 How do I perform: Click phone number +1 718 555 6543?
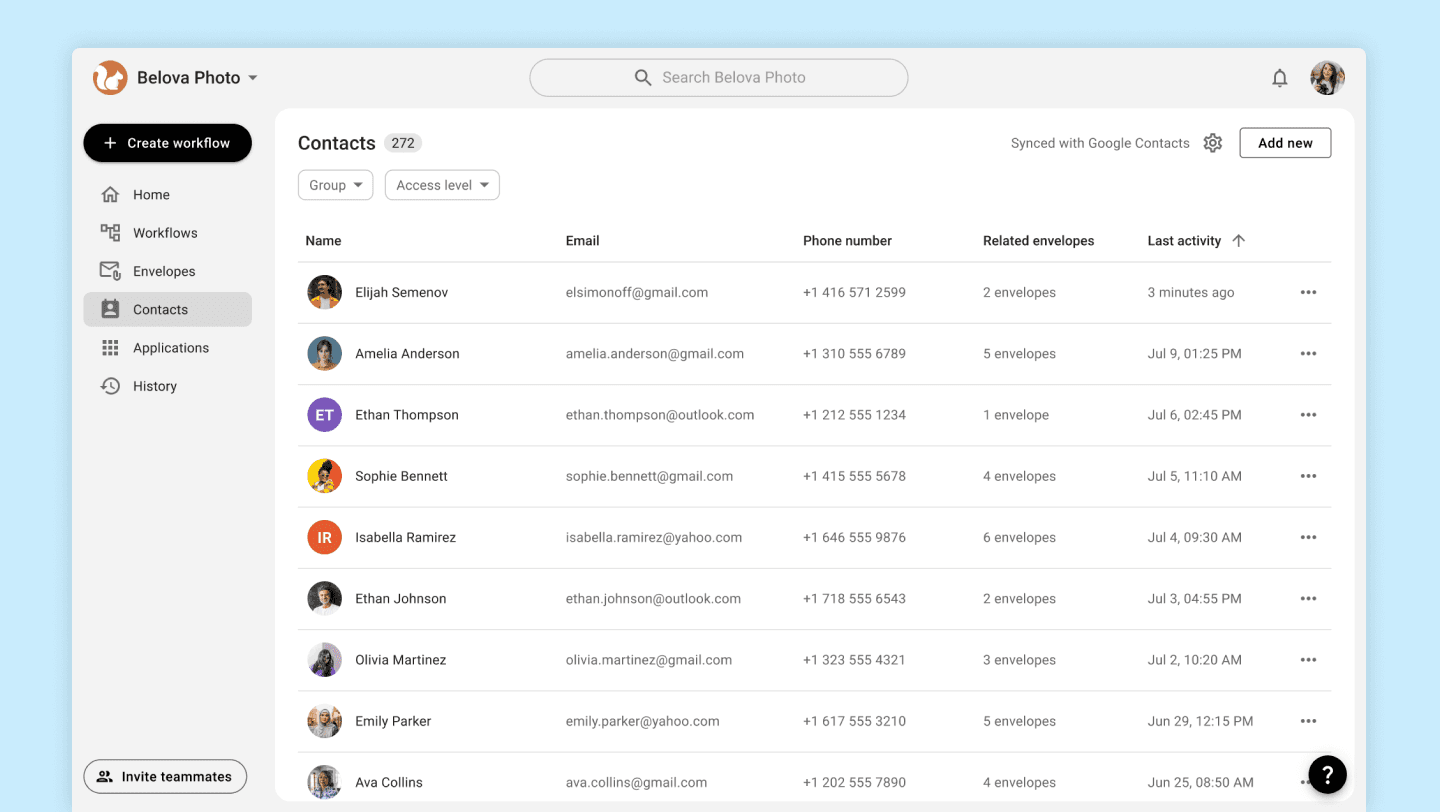pos(854,599)
